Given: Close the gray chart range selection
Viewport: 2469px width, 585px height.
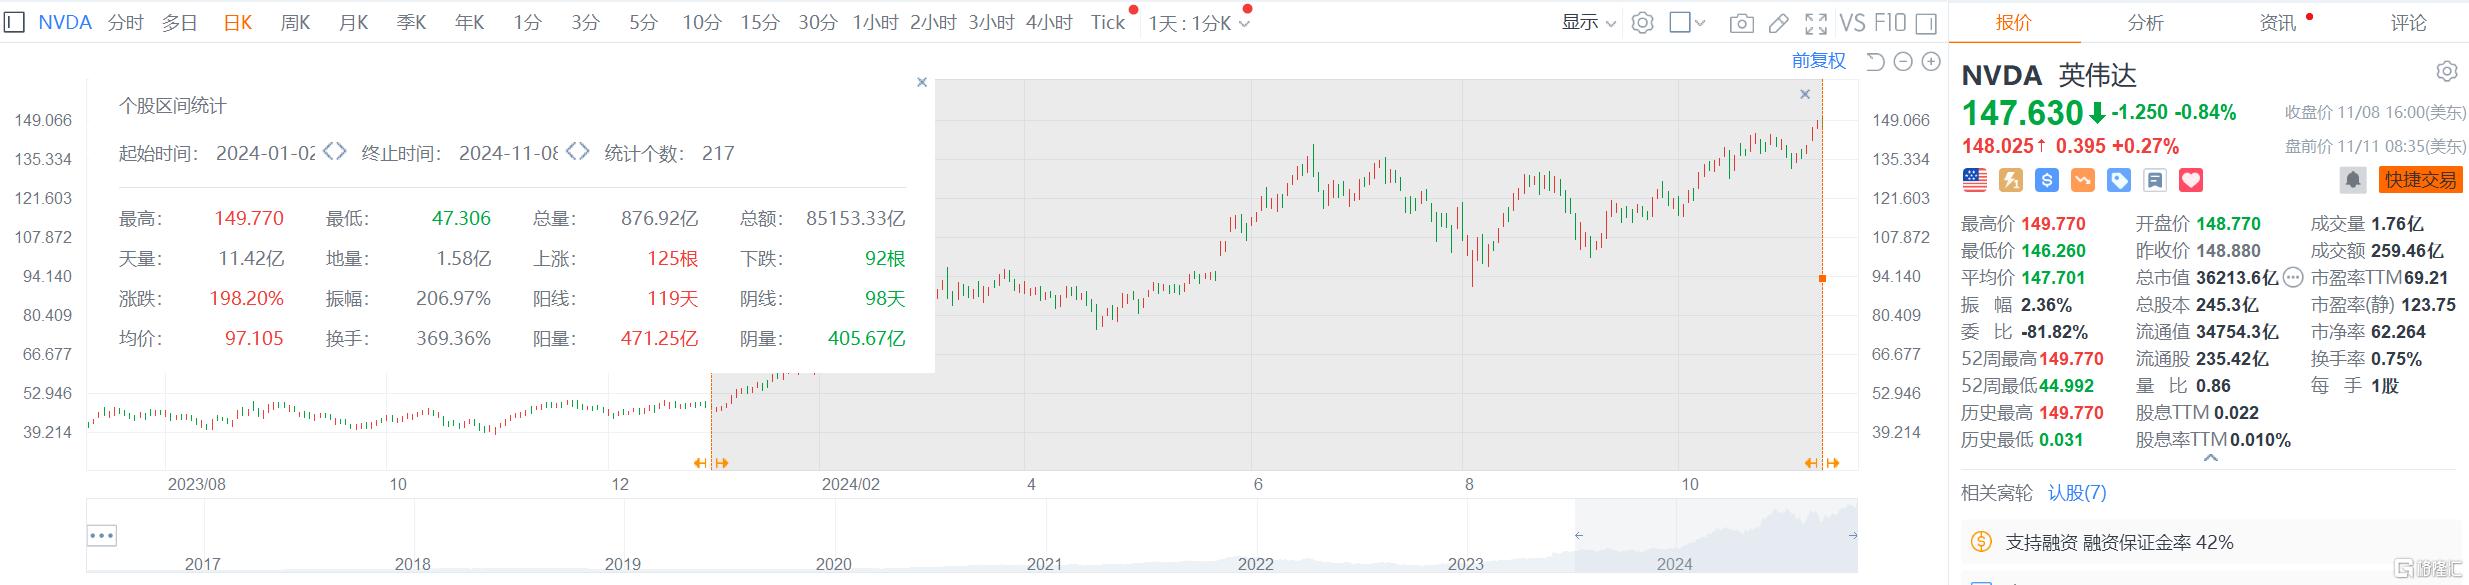Looking at the screenshot, I should [x=1805, y=94].
